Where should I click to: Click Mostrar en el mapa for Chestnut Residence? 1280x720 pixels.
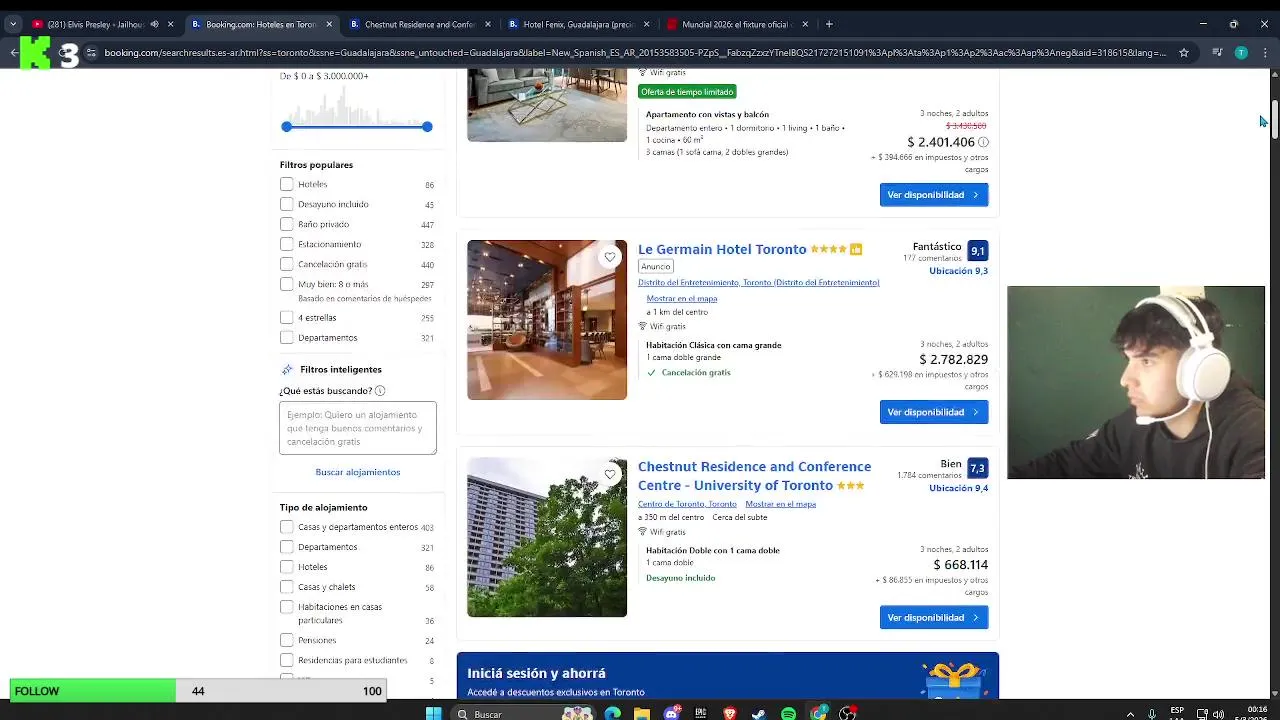[780, 504]
